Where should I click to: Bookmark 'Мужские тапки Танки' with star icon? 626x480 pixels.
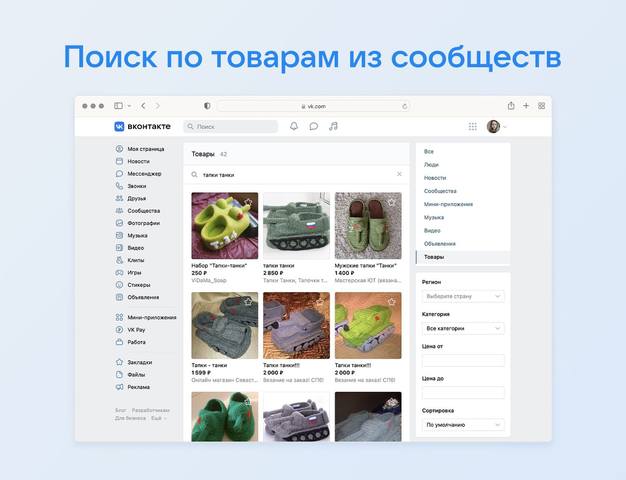coord(392,202)
